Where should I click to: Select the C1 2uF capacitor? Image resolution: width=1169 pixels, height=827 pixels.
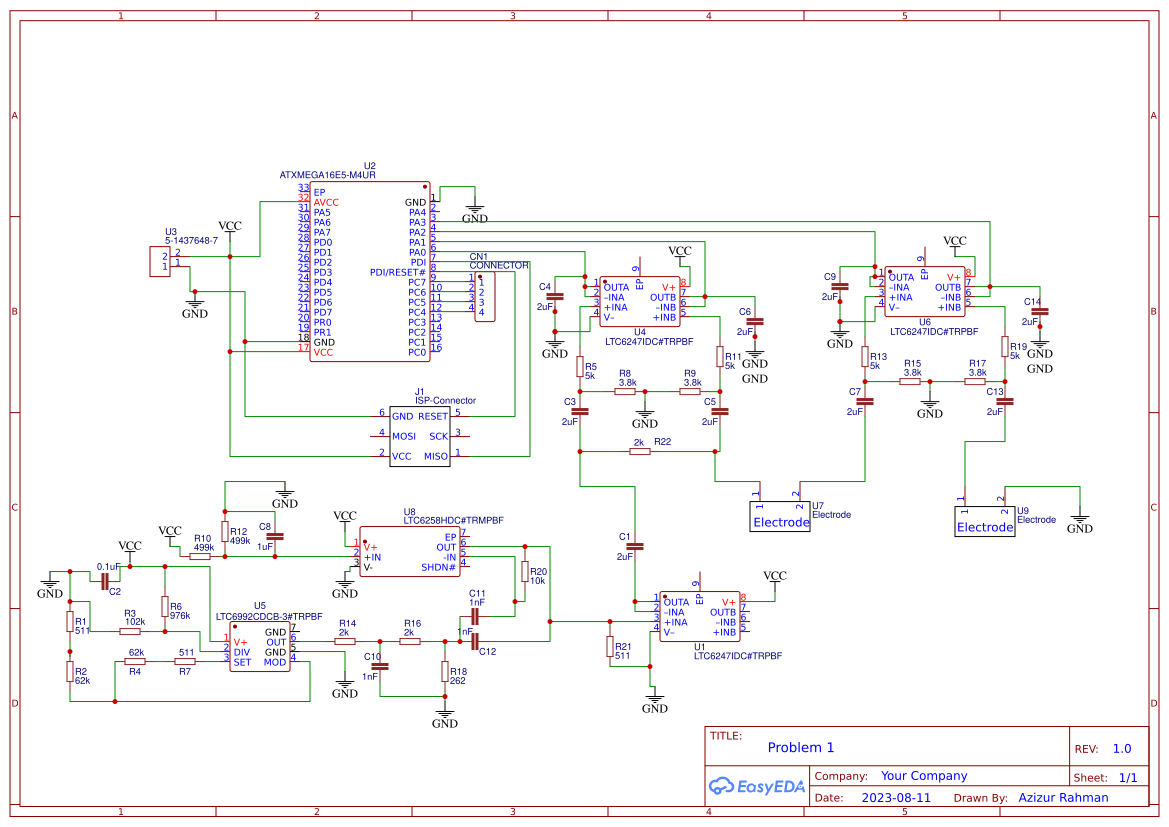[x=634, y=546]
